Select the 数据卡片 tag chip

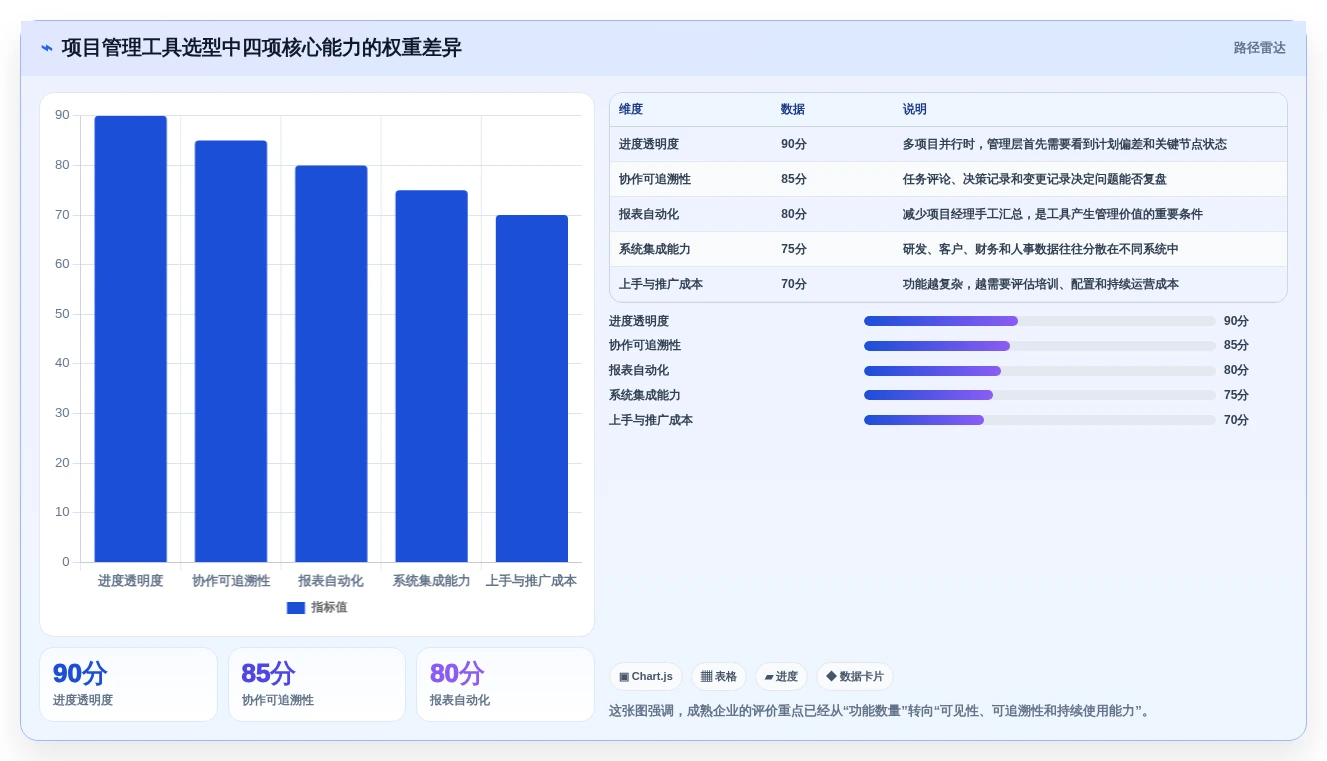855,677
